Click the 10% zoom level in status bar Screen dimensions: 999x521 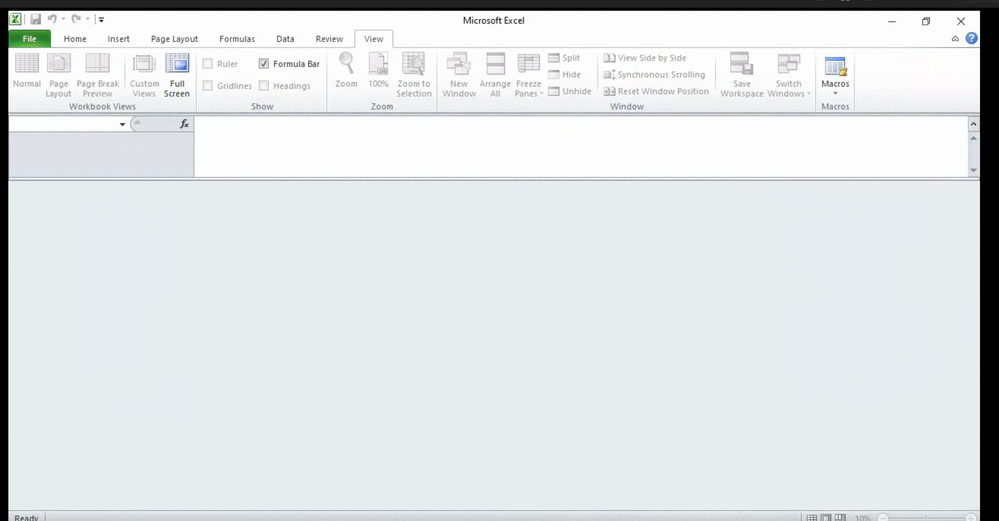[862, 518]
